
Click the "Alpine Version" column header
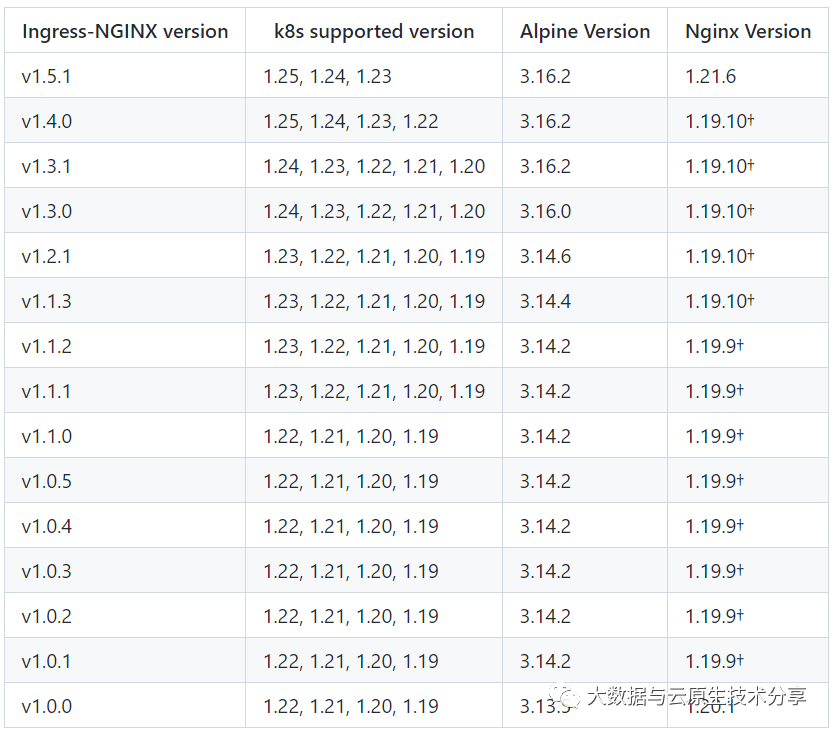585,31
